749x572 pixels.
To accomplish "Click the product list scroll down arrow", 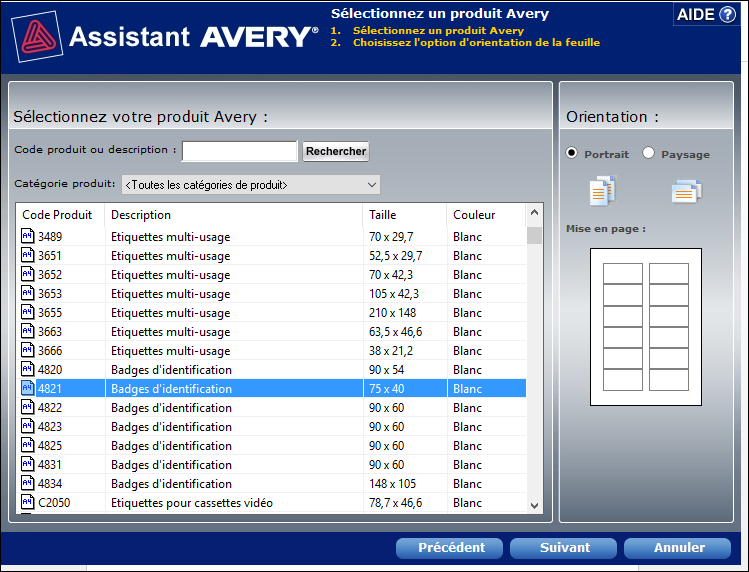I will (535, 506).
